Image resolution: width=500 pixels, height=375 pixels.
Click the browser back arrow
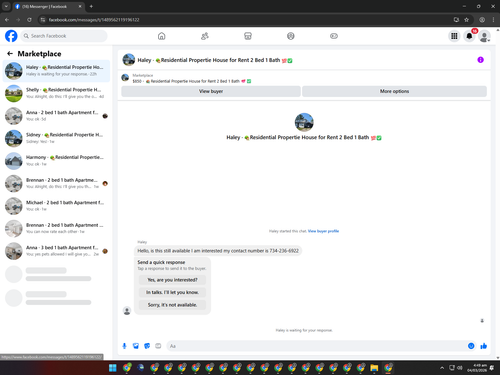(x=7, y=20)
